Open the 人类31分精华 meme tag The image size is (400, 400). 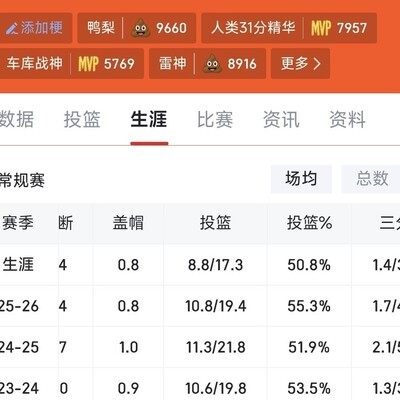[289, 28]
